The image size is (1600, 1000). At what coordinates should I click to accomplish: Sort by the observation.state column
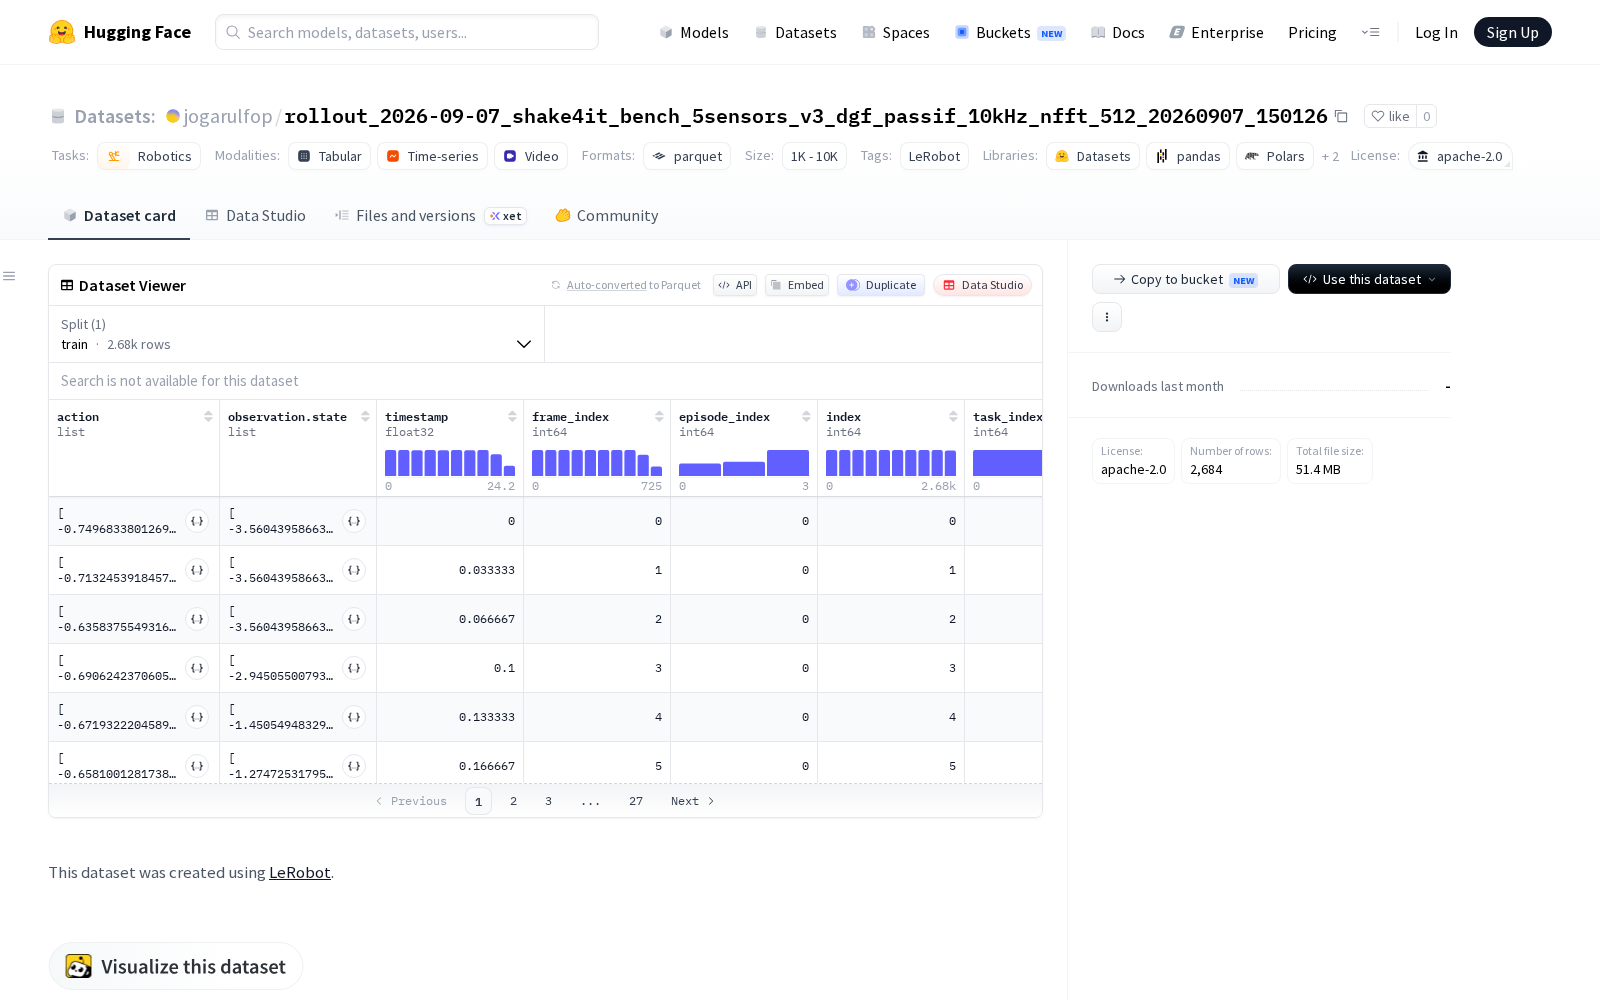click(365, 417)
